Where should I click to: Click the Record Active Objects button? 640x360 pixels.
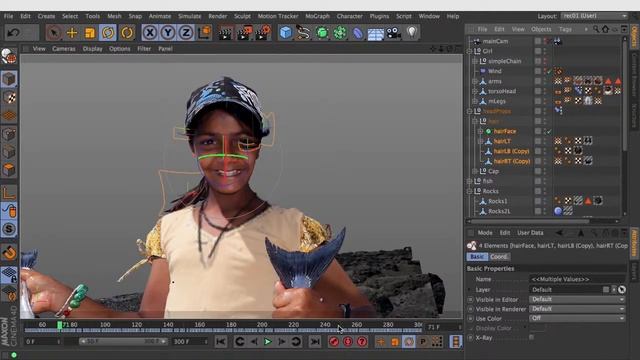click(x=334, y=342)
